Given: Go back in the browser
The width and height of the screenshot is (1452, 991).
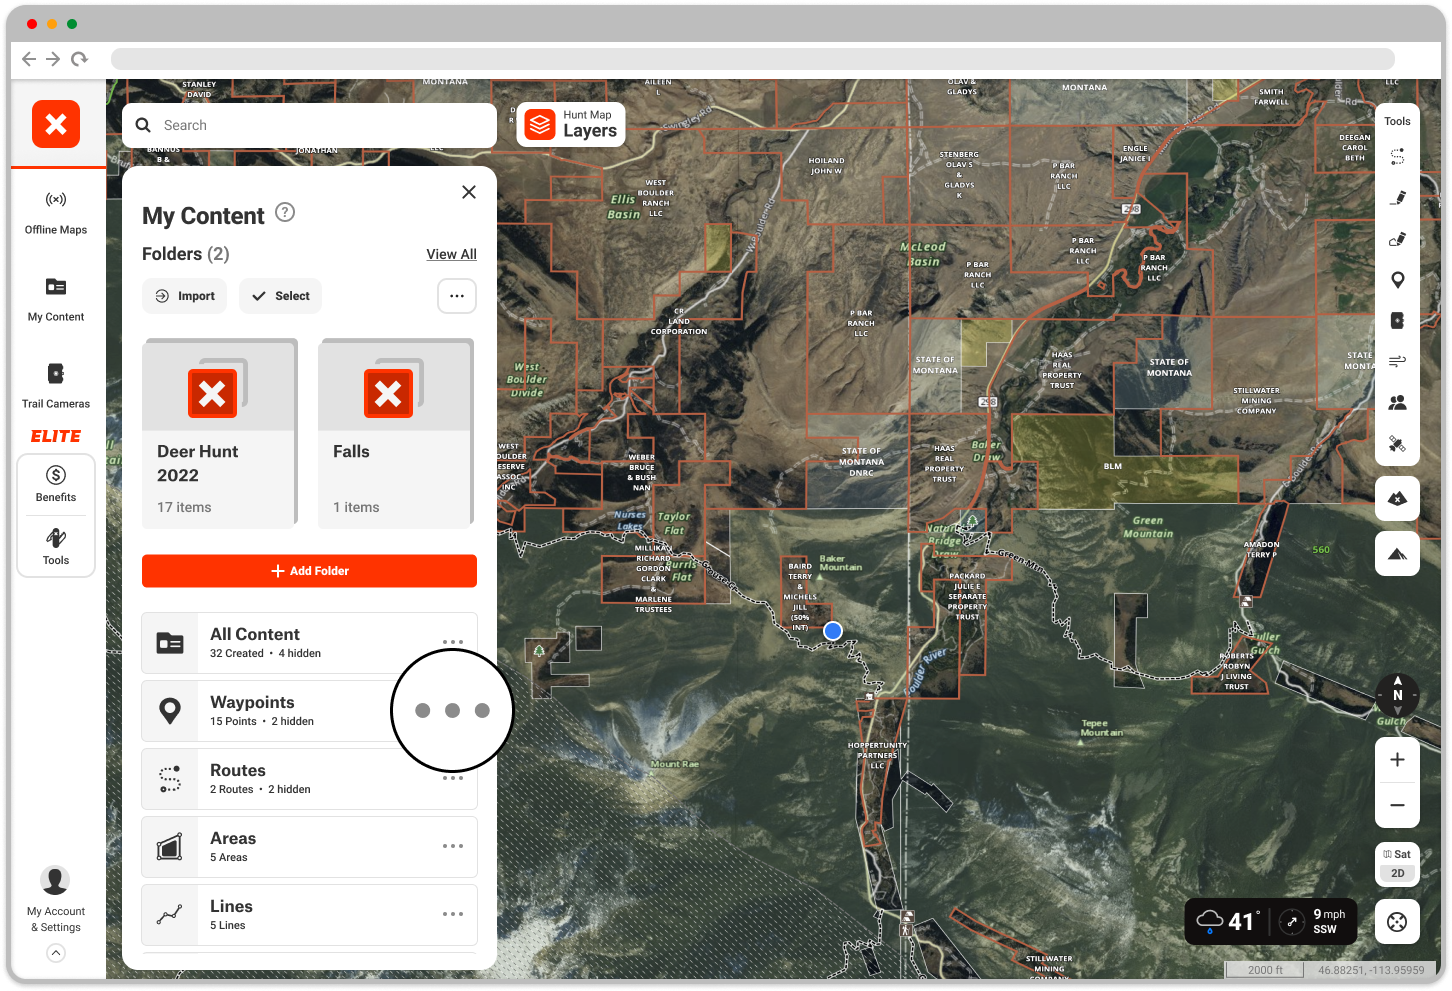Looking at the screenshot, I should [x=29, y=59].
